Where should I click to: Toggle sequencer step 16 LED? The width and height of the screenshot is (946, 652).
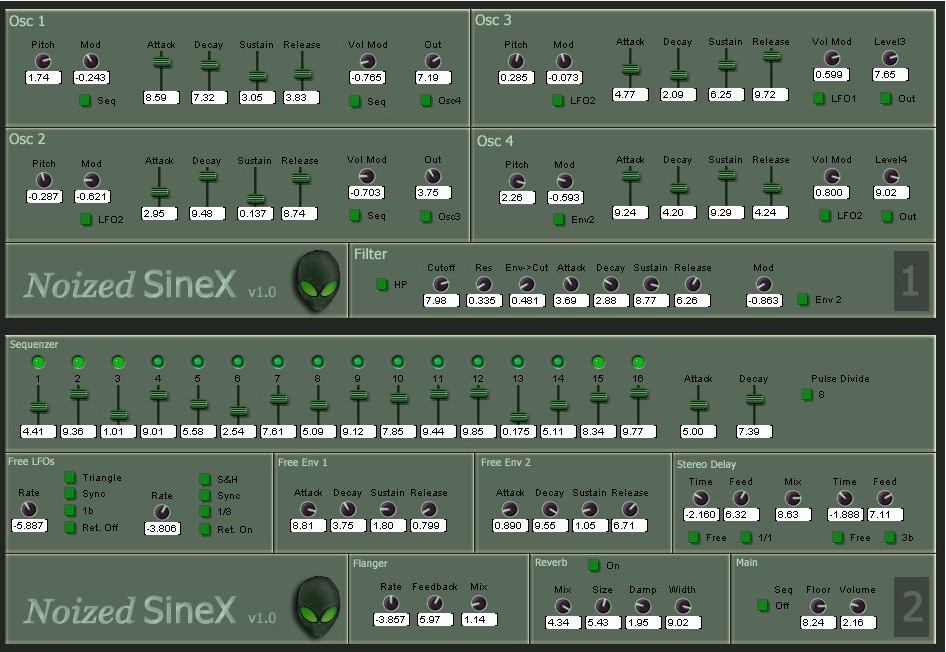(x=638, y=362)
